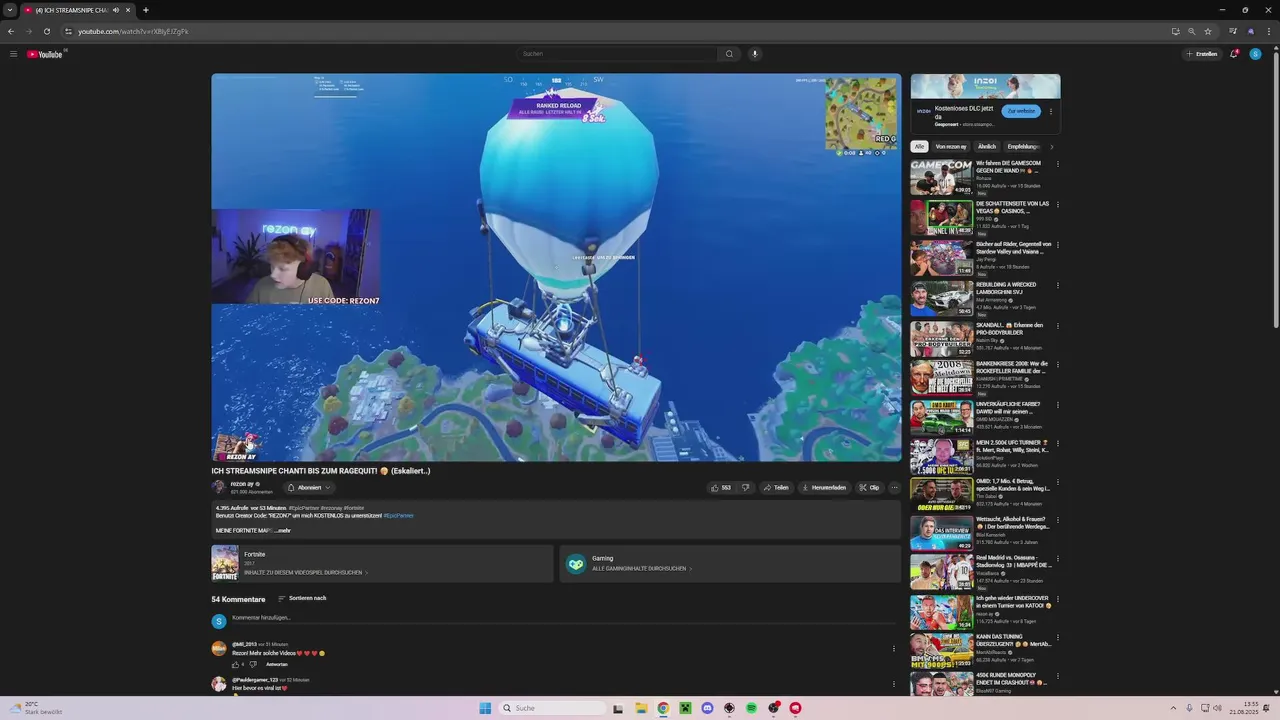This screenshot has width=1280, height=720.
Task: Expand description with ...mehr
Action: click(282, 530)
